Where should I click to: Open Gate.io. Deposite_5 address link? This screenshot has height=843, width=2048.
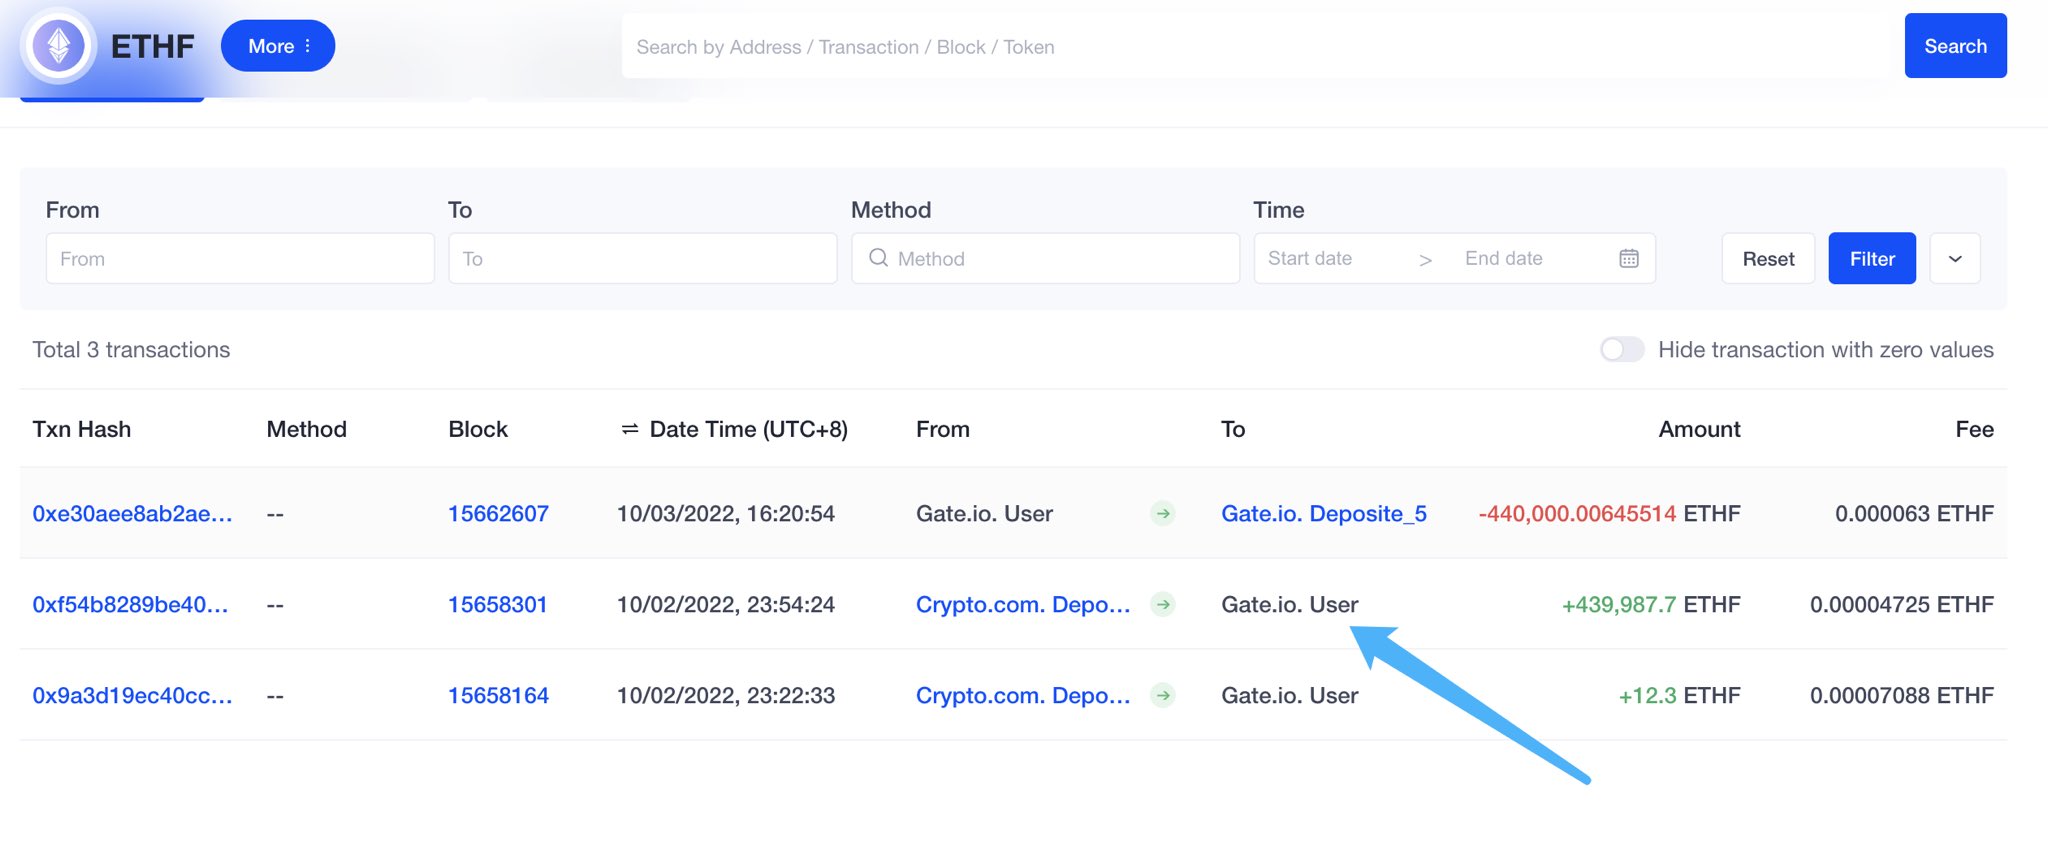[1324, 514]
